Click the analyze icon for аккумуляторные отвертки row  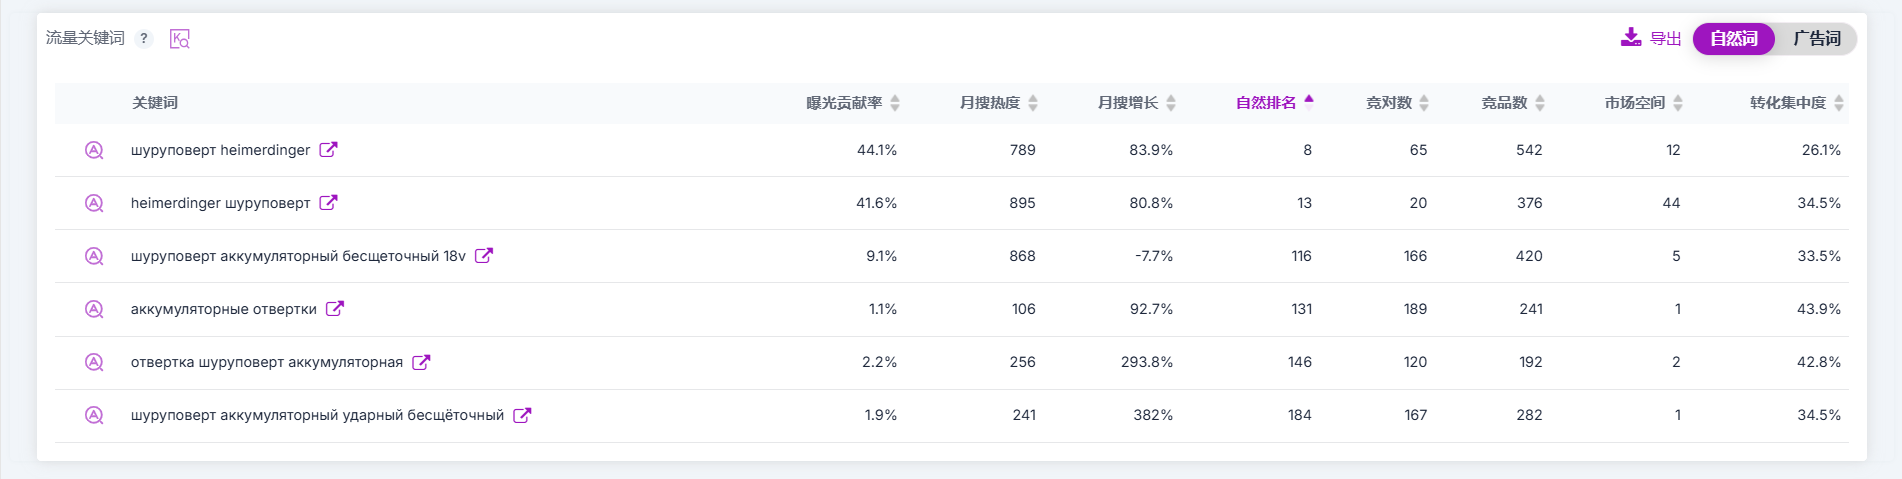tap(94, 309)
